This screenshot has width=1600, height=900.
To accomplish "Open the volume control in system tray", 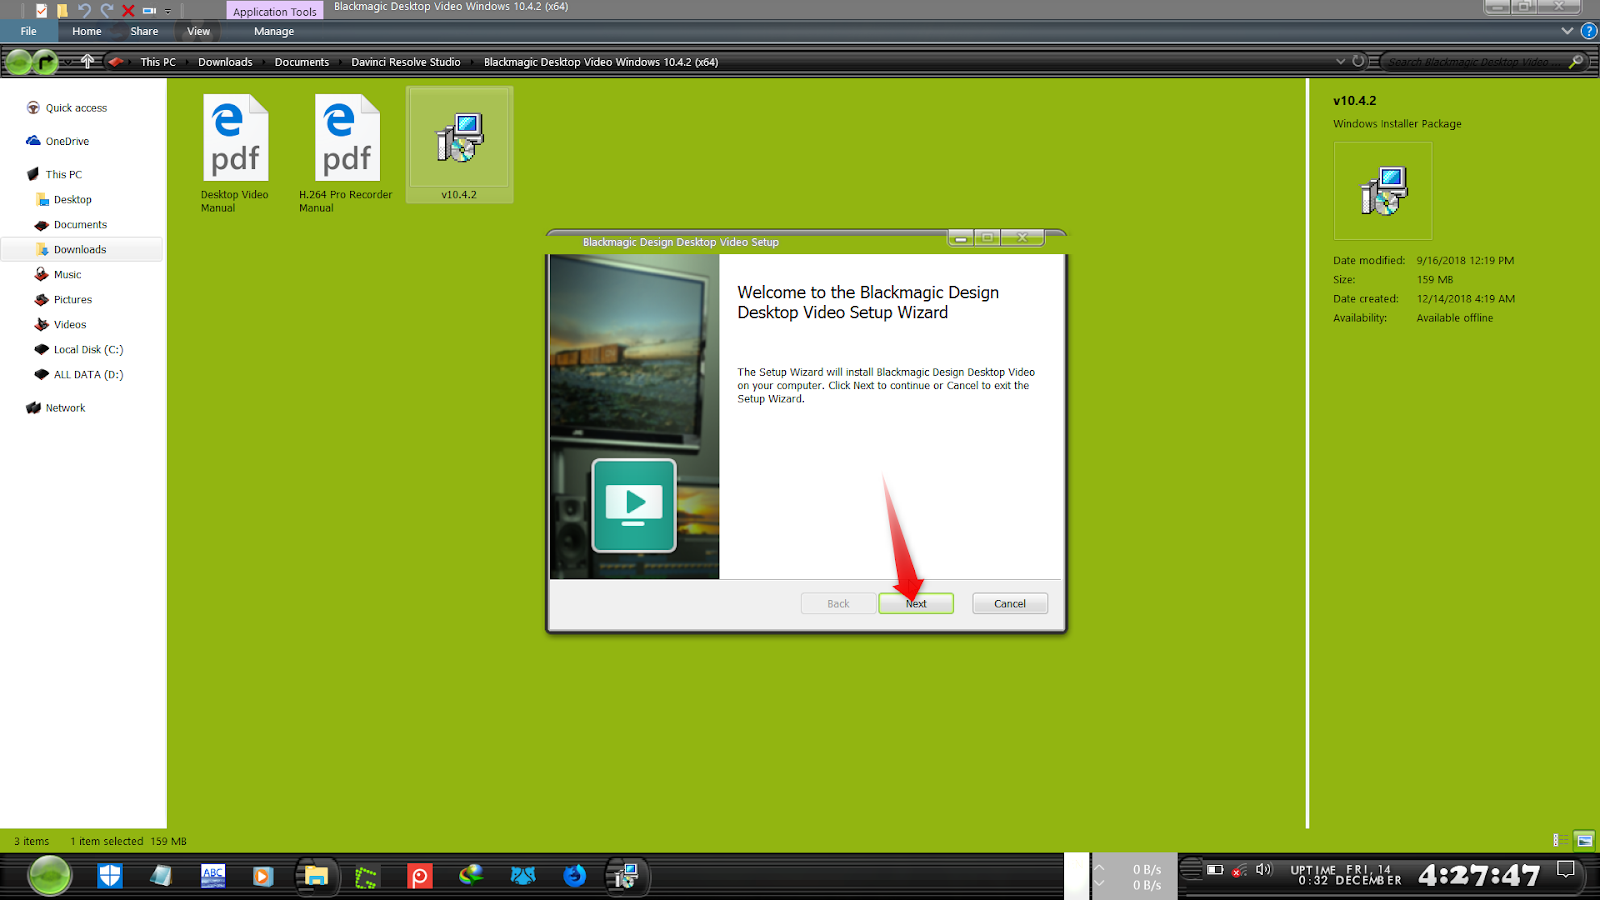I will tap(1263, 870).
